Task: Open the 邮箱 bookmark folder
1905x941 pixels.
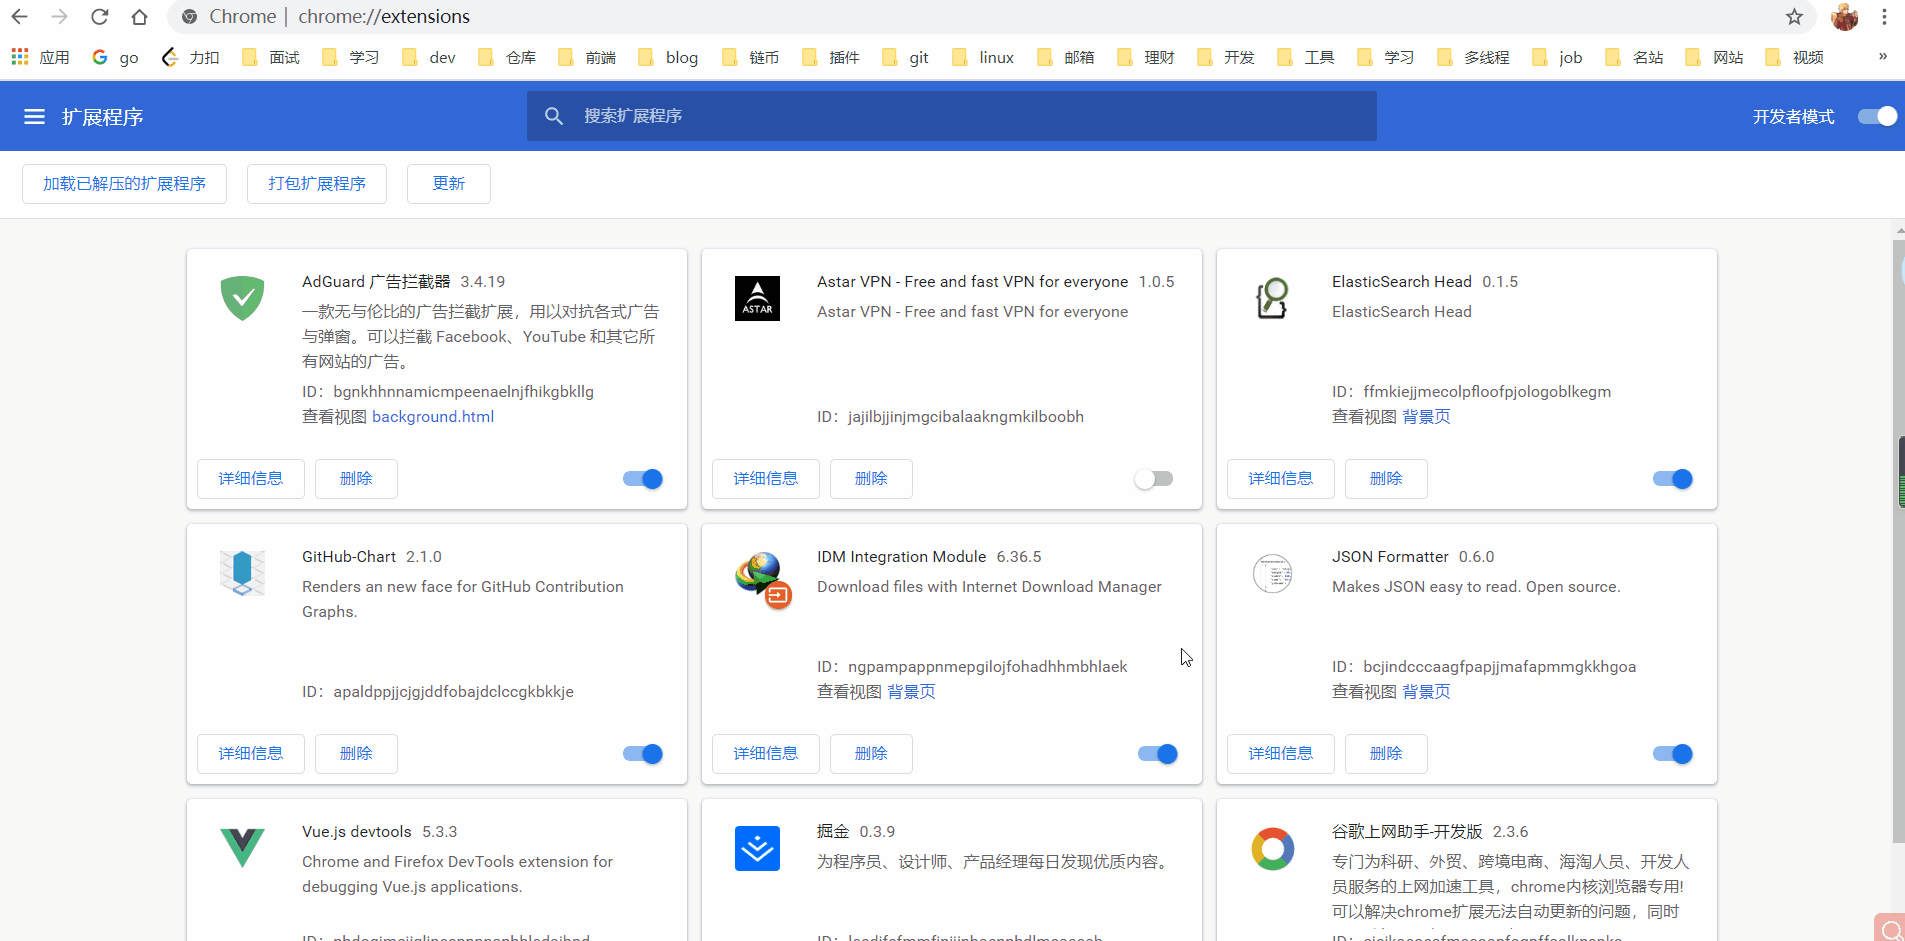Action: [x=1066, y=57]
